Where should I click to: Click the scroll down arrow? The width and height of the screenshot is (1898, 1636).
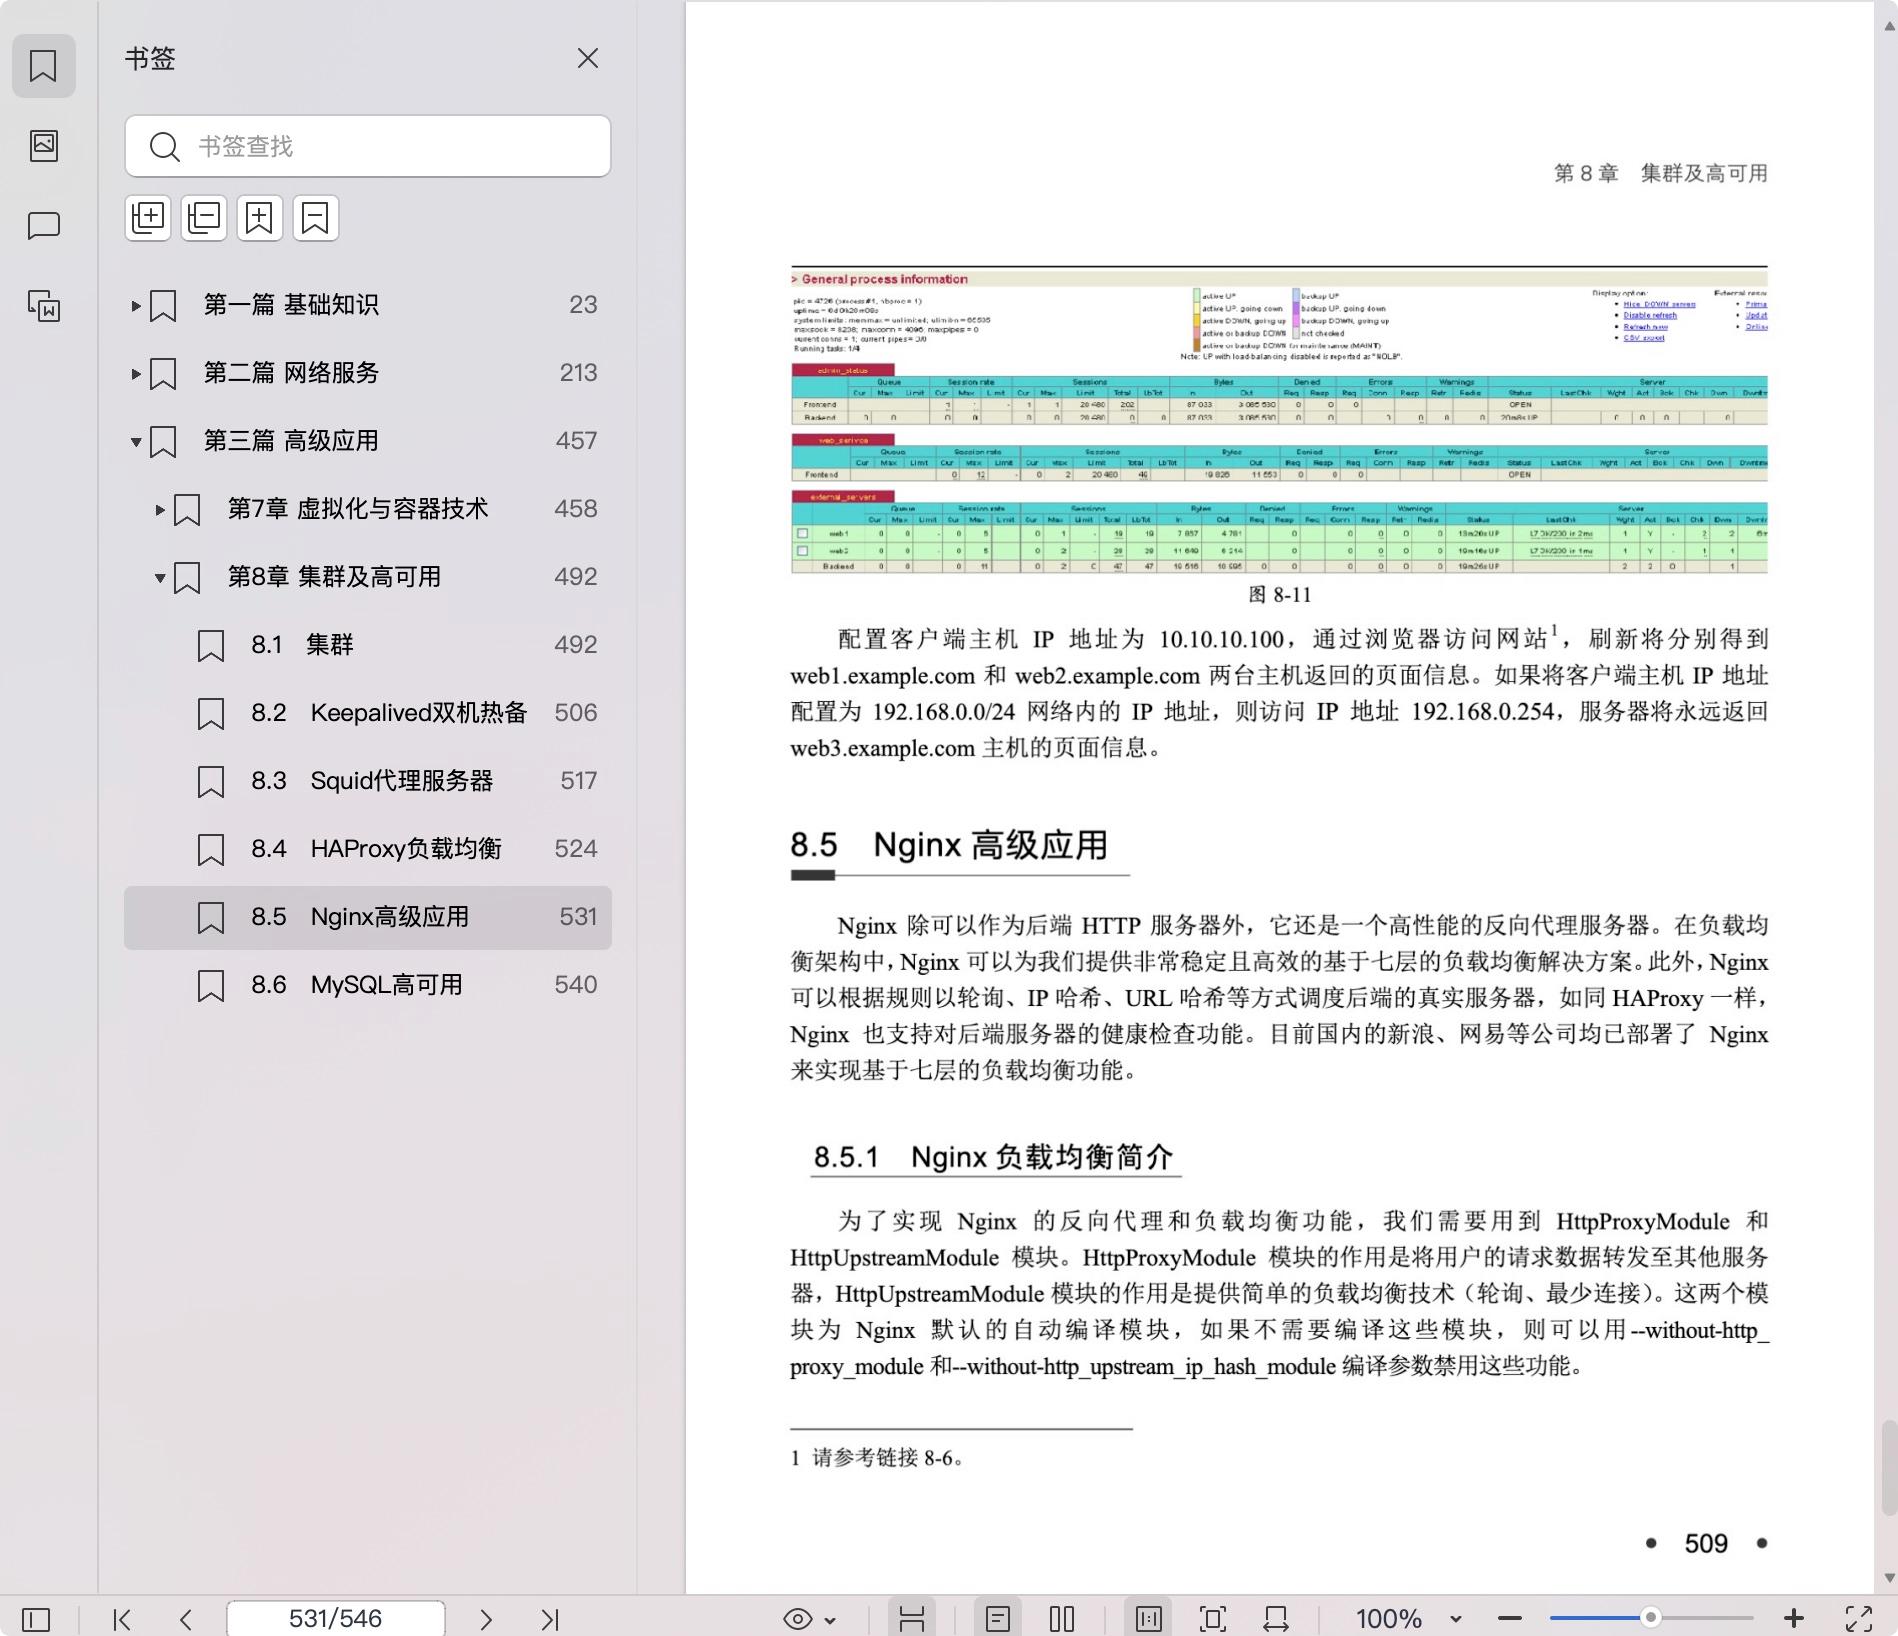[1889, 1578]
